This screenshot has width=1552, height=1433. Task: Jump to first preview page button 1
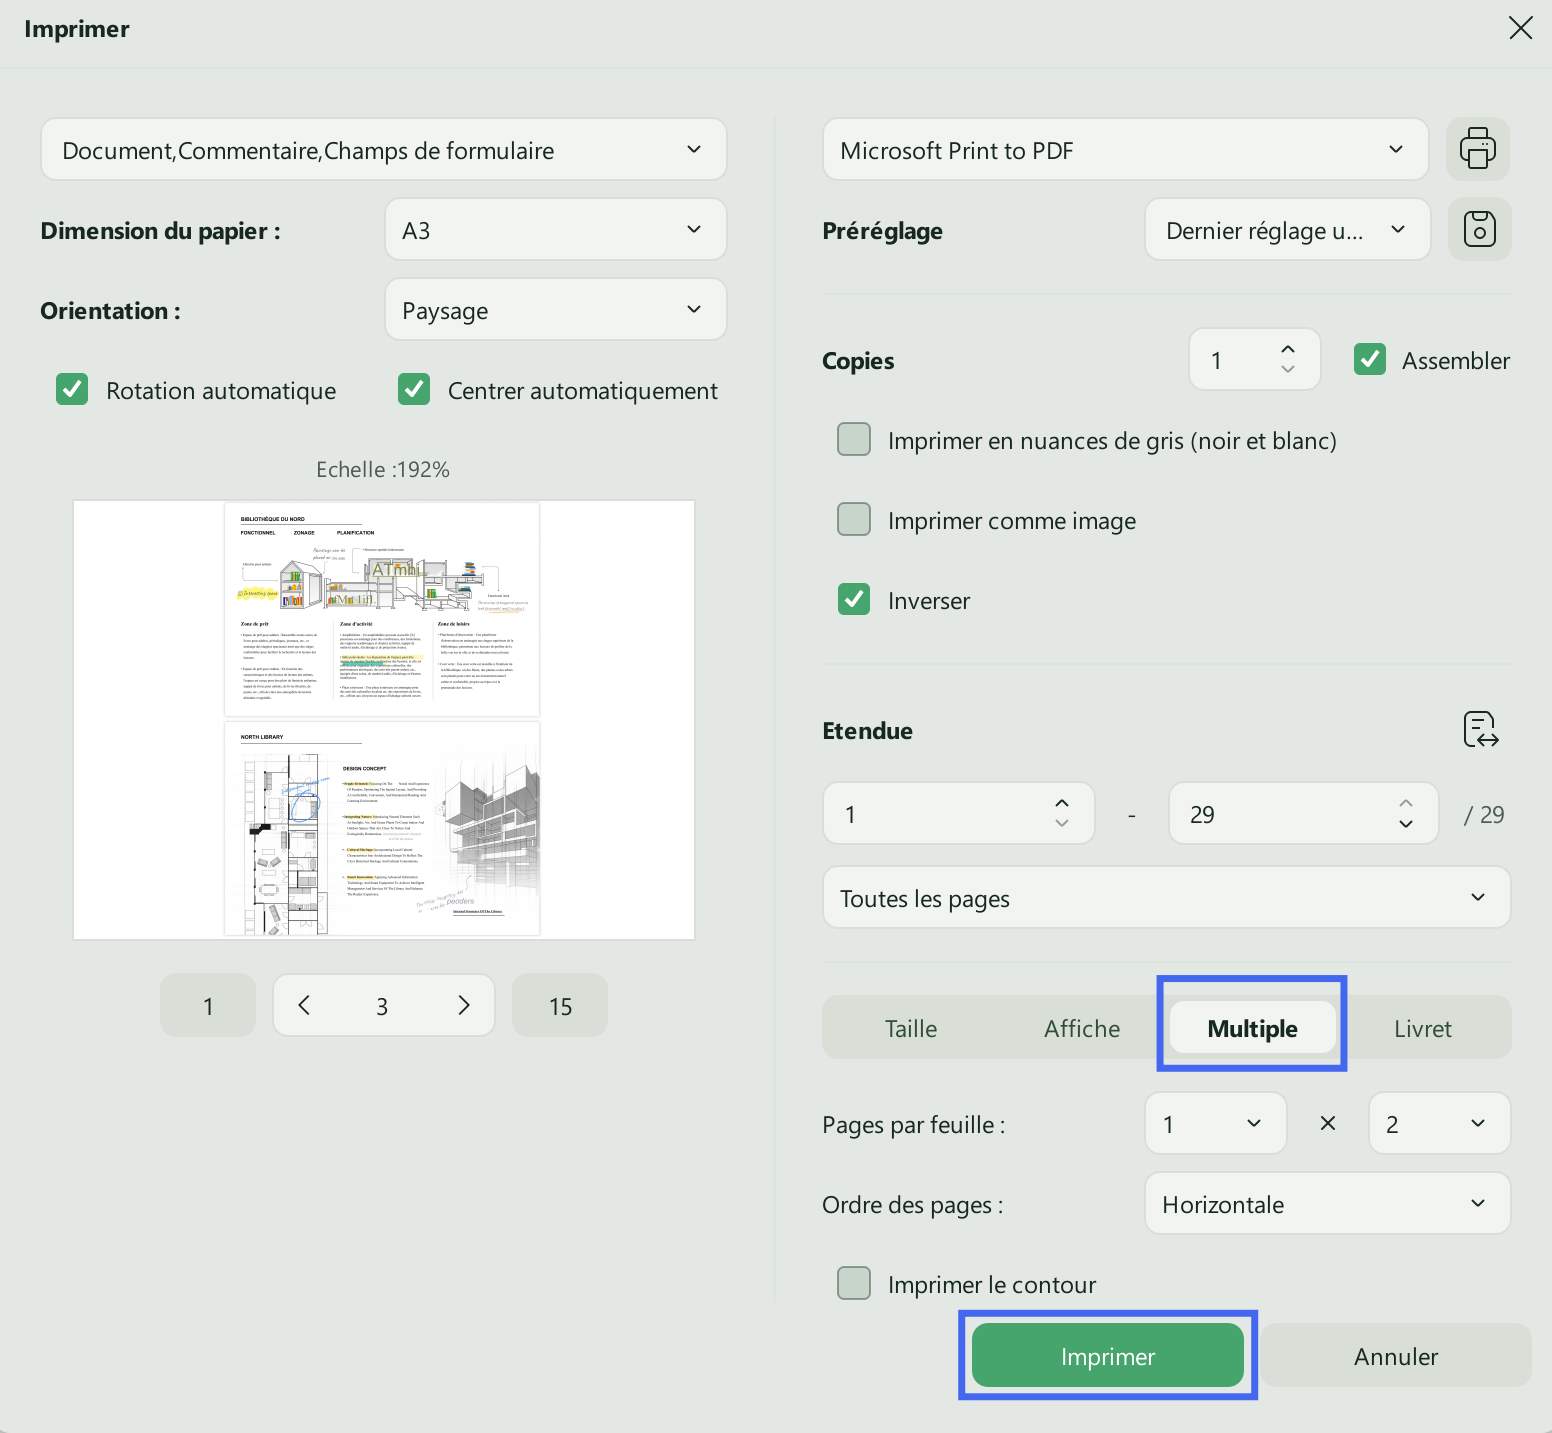[208, 1005]
